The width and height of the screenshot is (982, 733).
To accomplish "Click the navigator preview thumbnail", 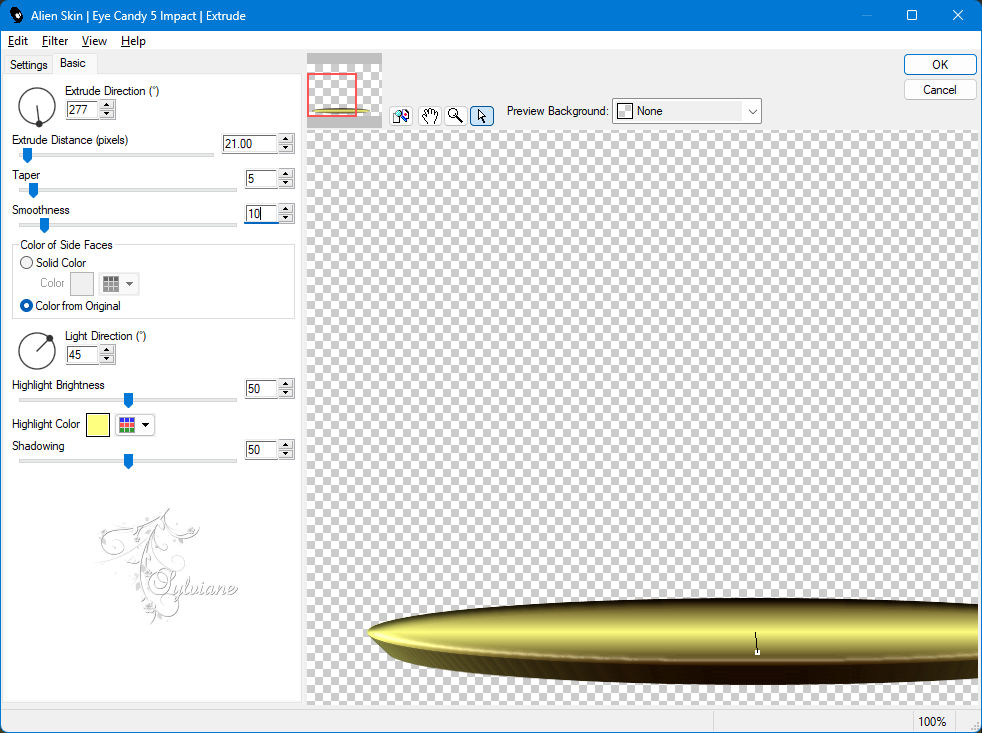I will point(344,91).
